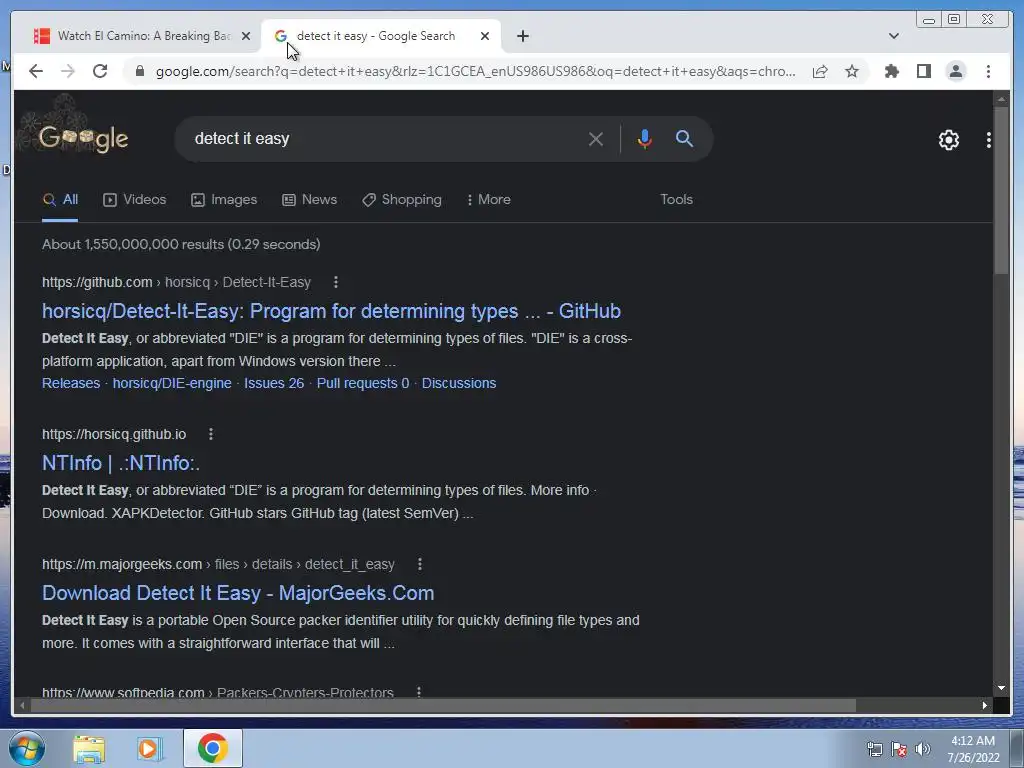1024x768 pixels.
Task: Switch to Videos results
Action: pos(135,200)
